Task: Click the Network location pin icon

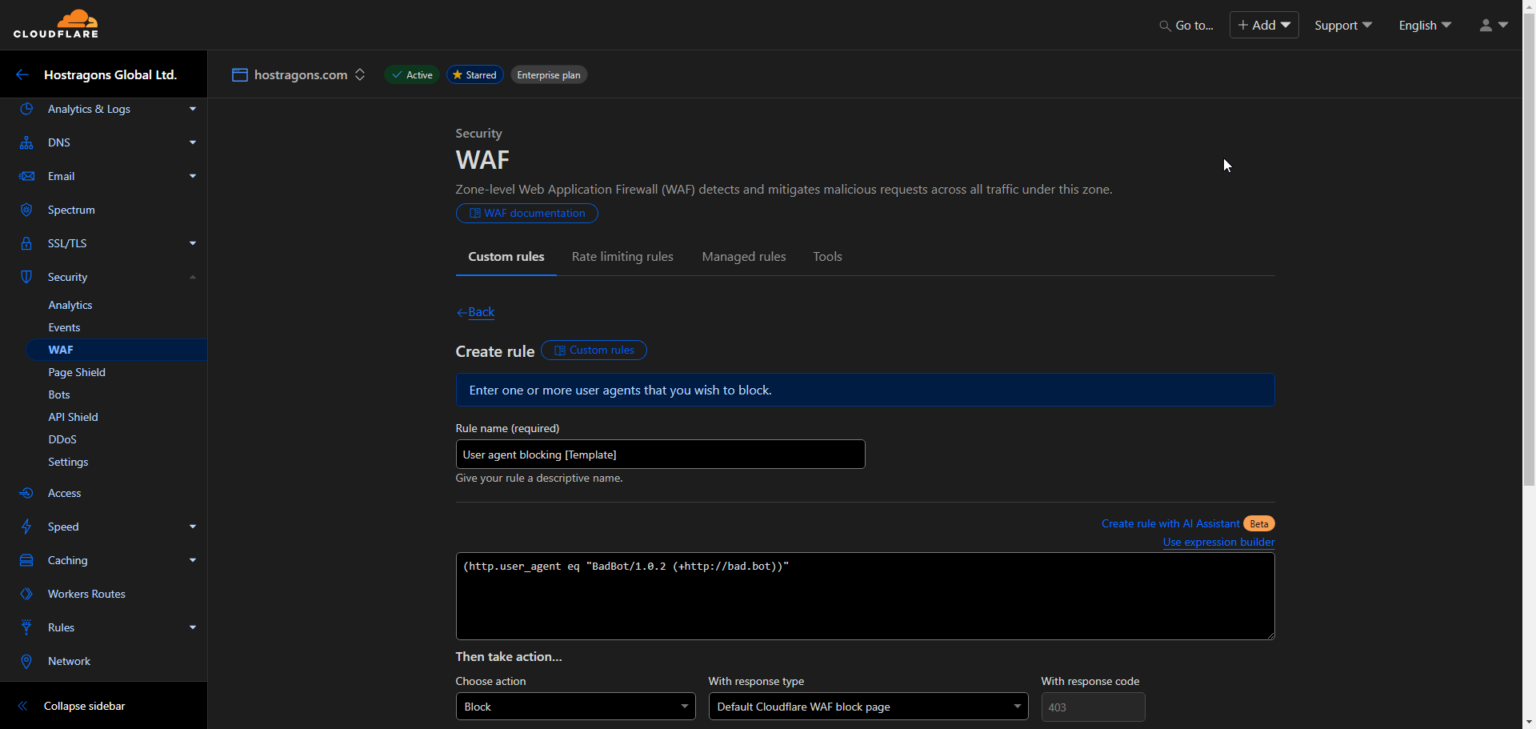Action: click(x=27, y=661)
